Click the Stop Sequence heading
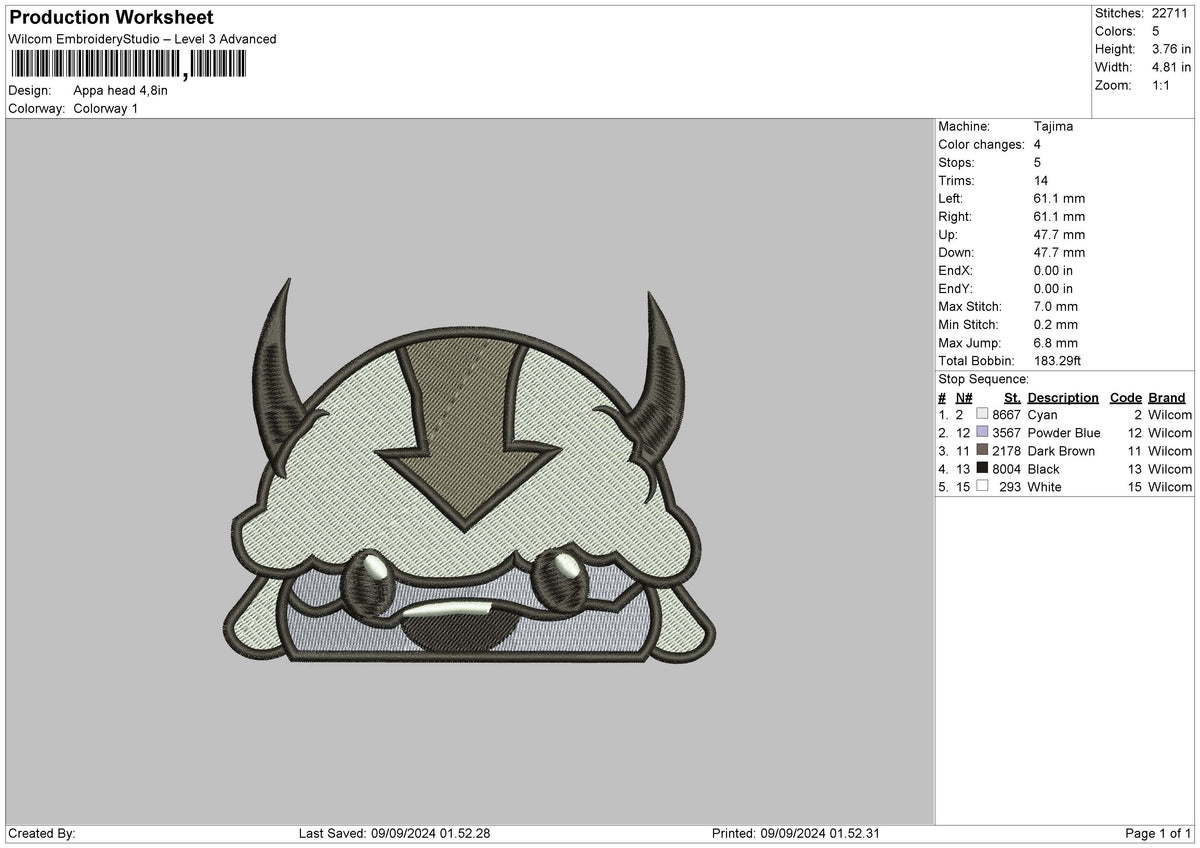The height and width of the screenshot is (848, 1200). coord(984,379)
